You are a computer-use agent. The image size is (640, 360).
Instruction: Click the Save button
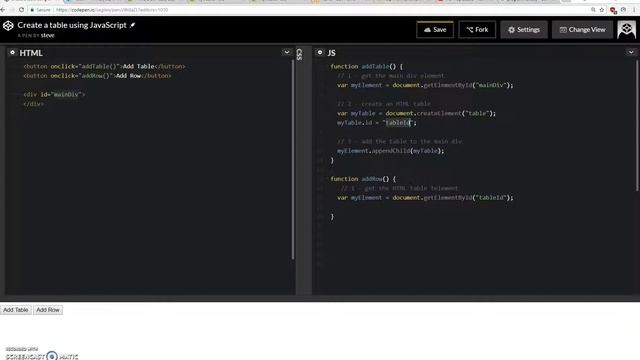(x=435, y=29)
